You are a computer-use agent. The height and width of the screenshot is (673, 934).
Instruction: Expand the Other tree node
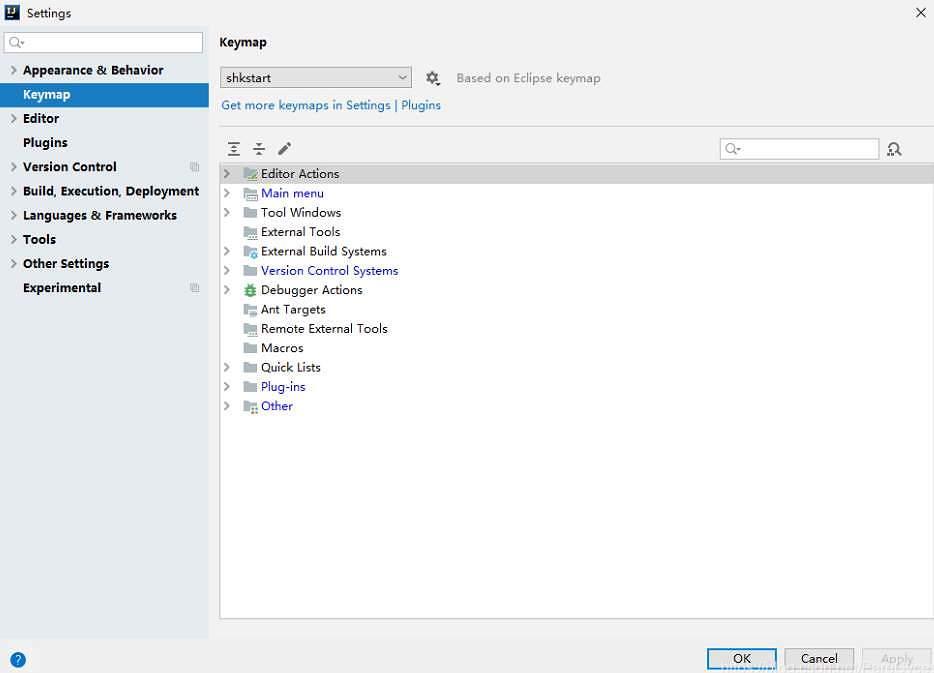(x=227, y=406)
